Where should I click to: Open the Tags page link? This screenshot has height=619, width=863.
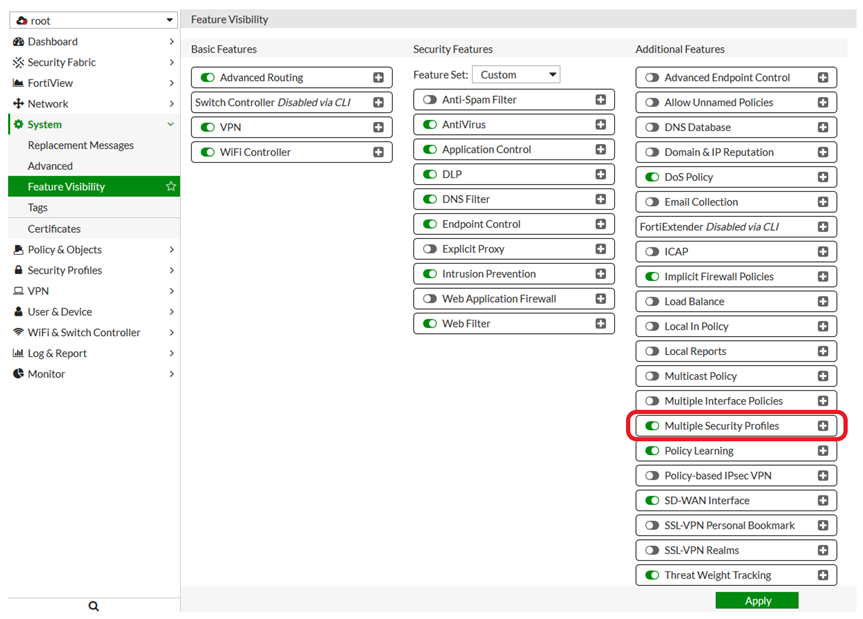pos(38,208)
